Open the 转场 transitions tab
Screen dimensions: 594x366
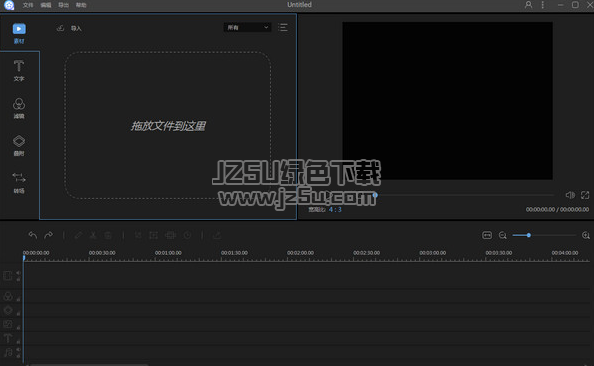click(19, 183)
